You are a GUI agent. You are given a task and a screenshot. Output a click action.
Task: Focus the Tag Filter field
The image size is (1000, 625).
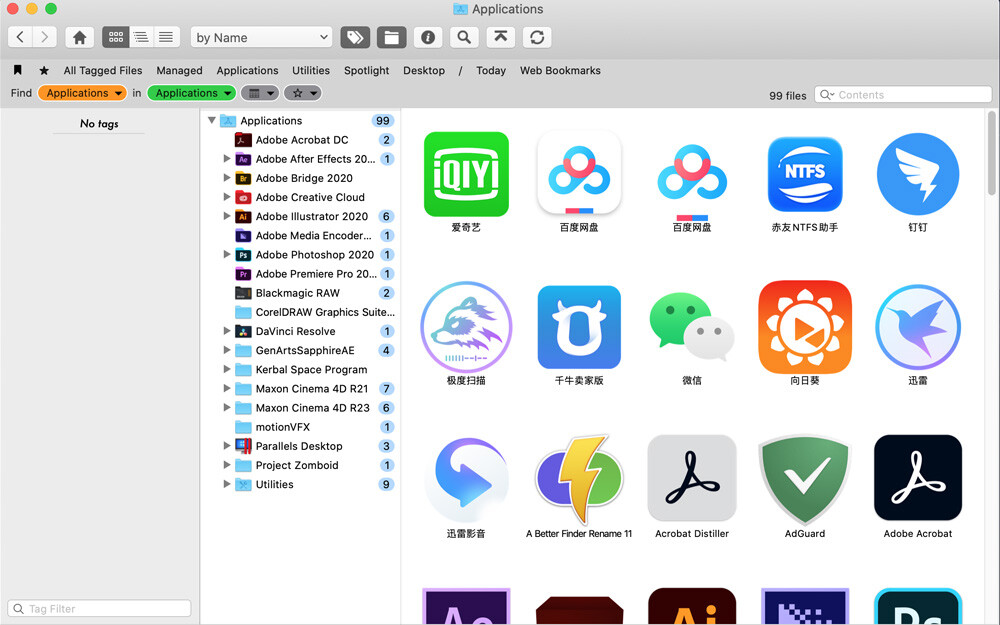click(99, 608)
